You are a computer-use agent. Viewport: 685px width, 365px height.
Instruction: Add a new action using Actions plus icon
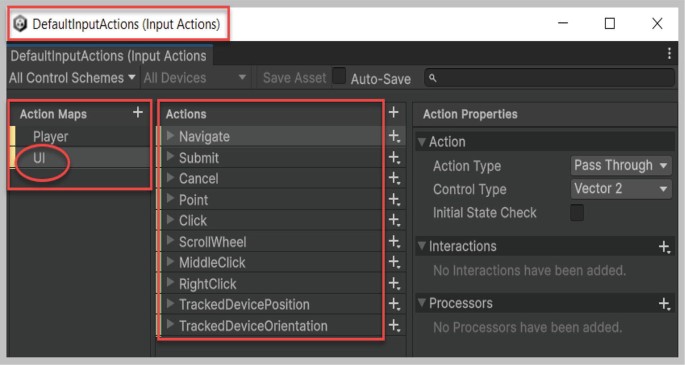393,112
